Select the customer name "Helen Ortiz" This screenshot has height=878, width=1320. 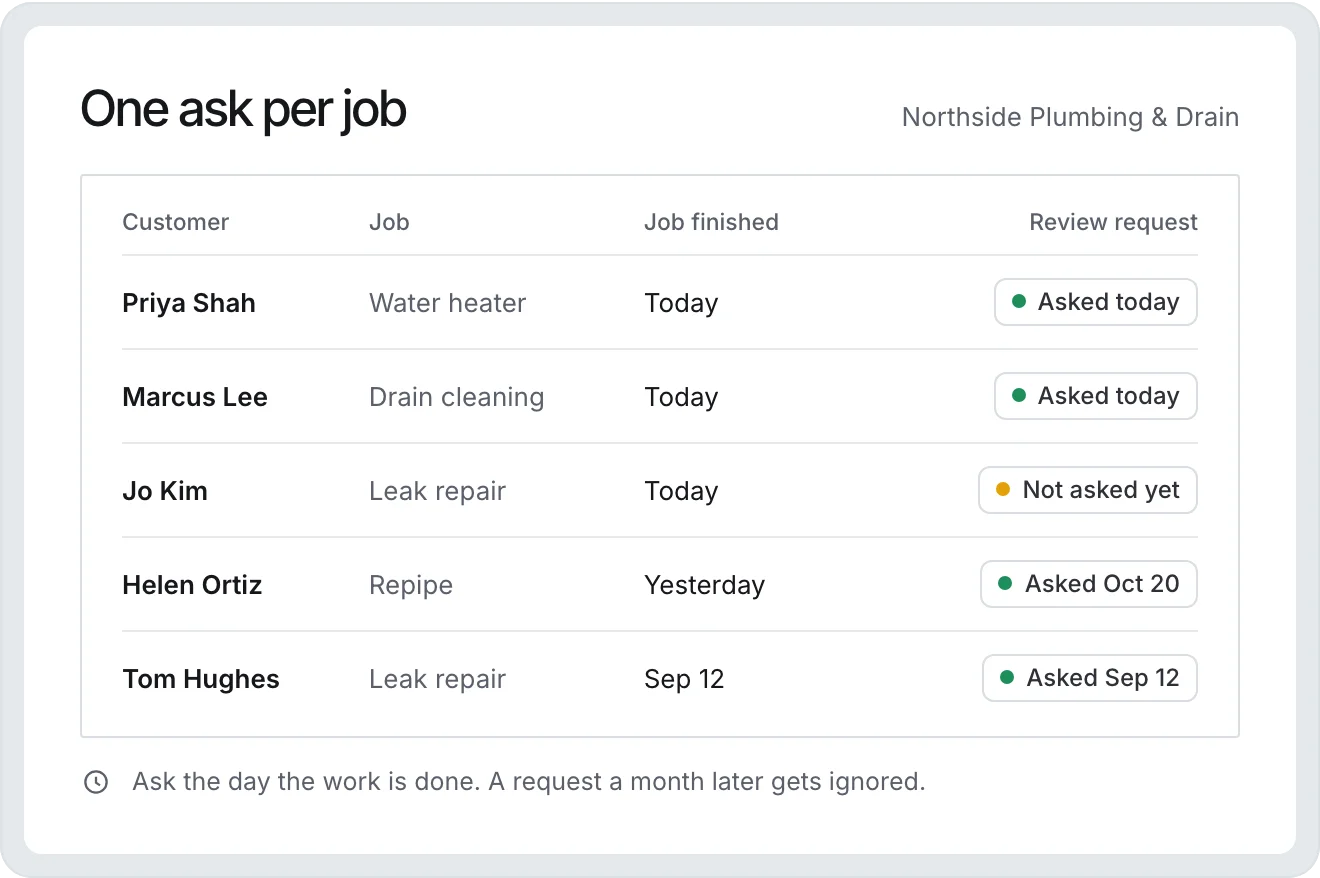point(192,585)
